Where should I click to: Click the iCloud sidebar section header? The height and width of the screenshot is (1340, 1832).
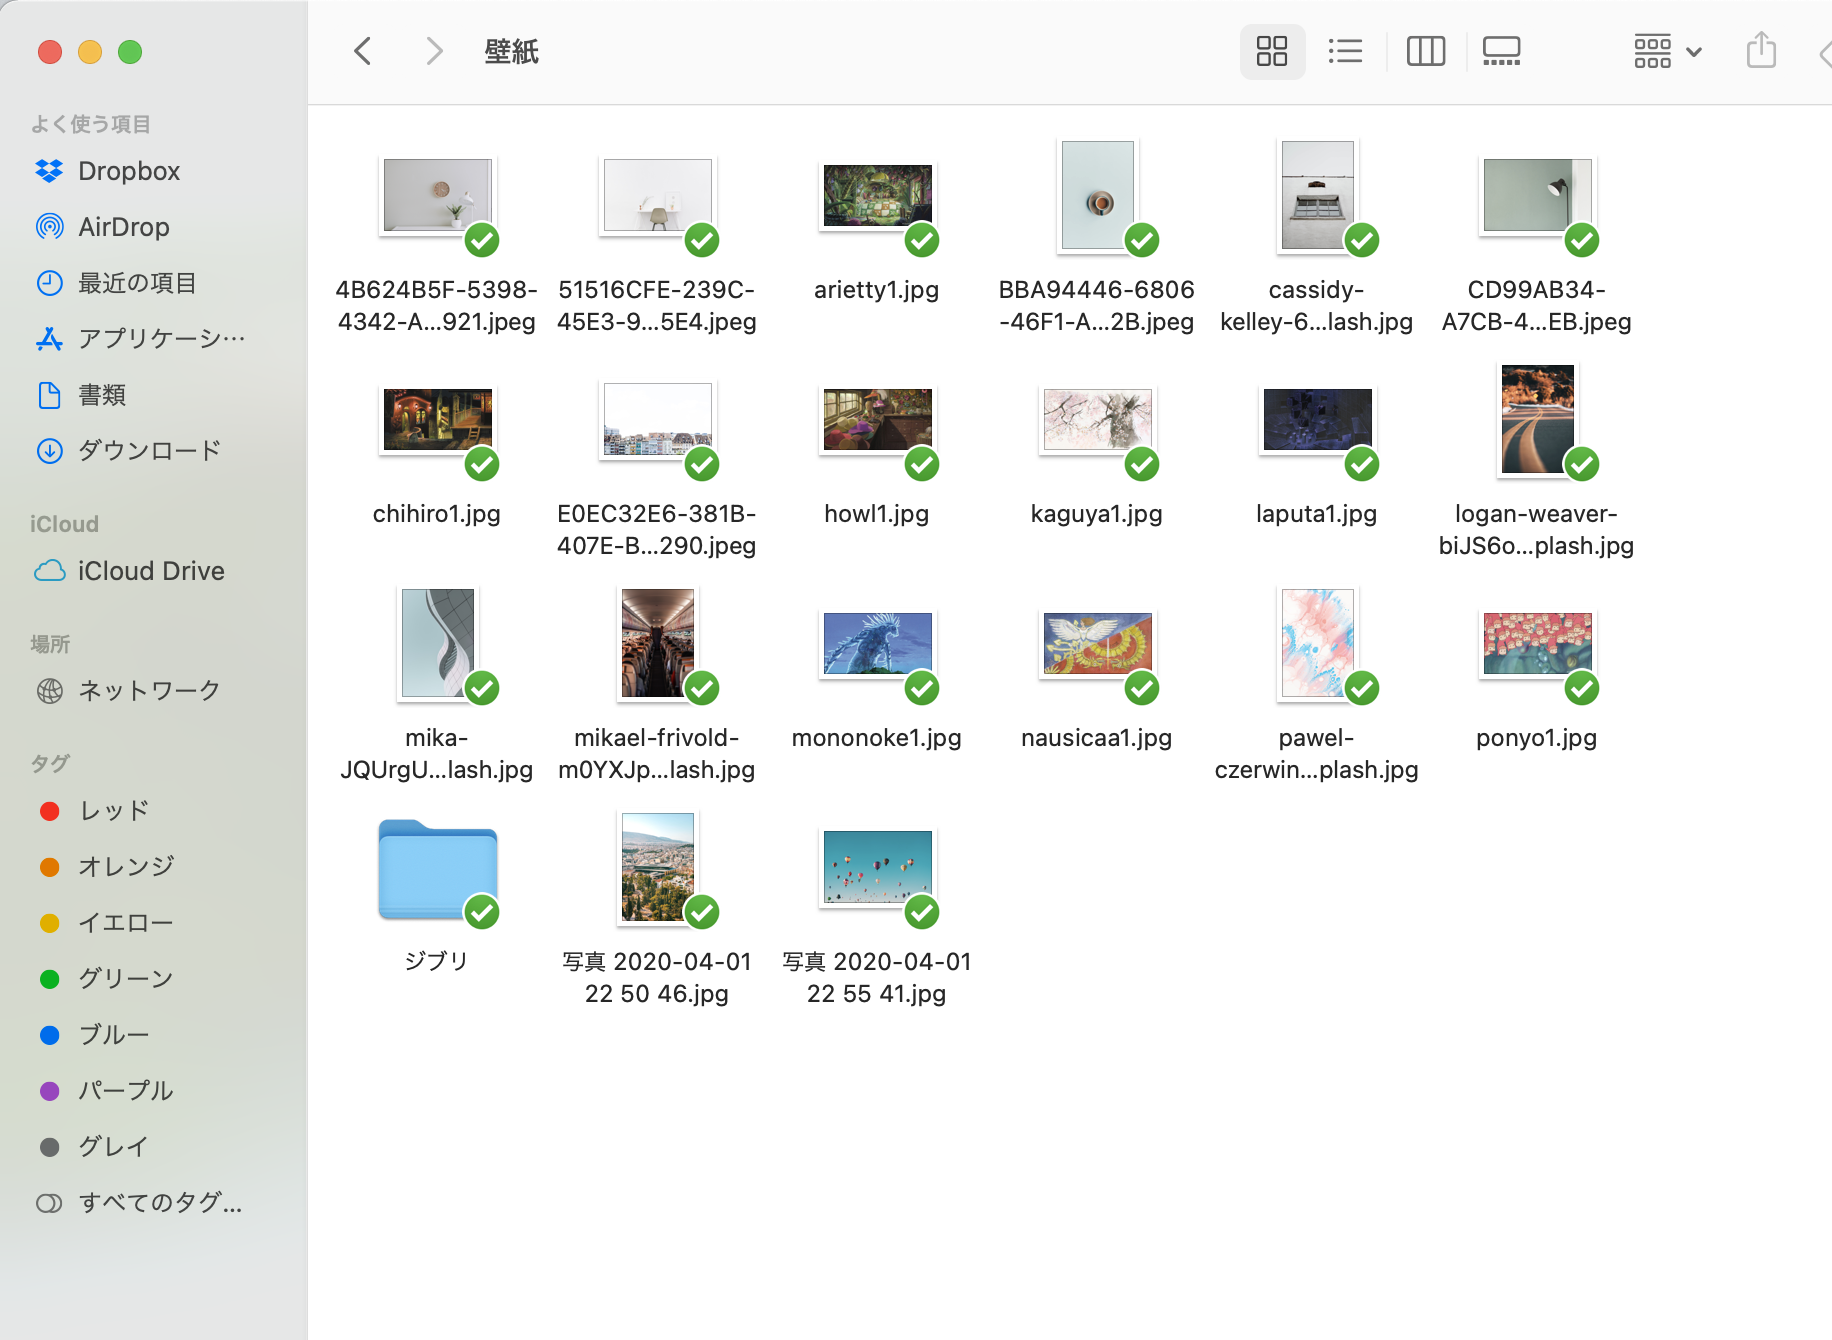(64, 524)
